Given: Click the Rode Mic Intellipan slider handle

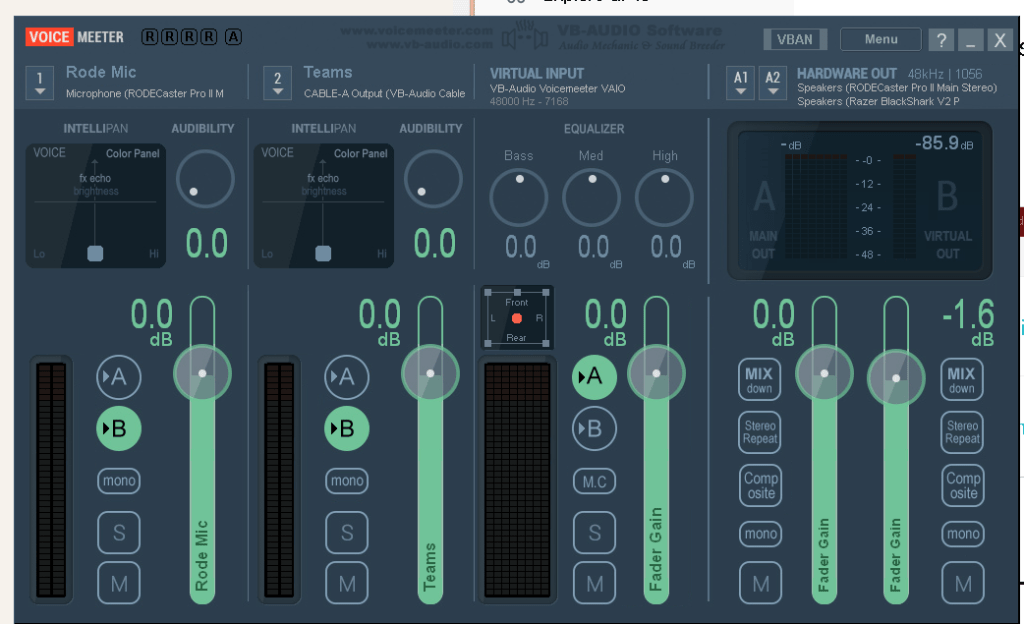Looking at the screenshot, I should coord(95,253).
